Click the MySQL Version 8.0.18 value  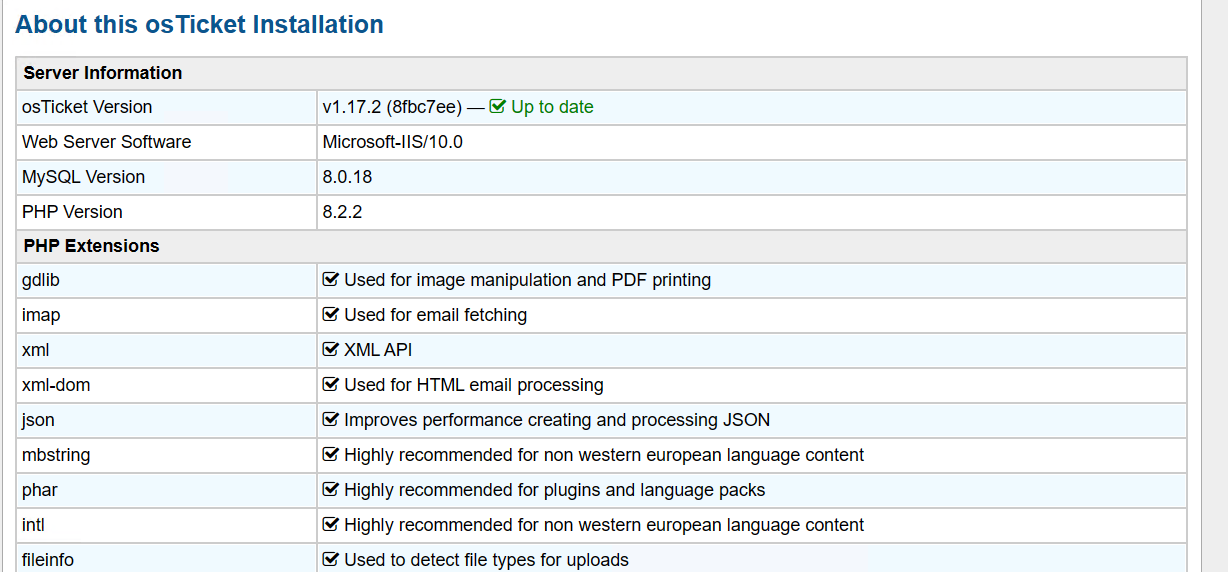coord(347,177)
